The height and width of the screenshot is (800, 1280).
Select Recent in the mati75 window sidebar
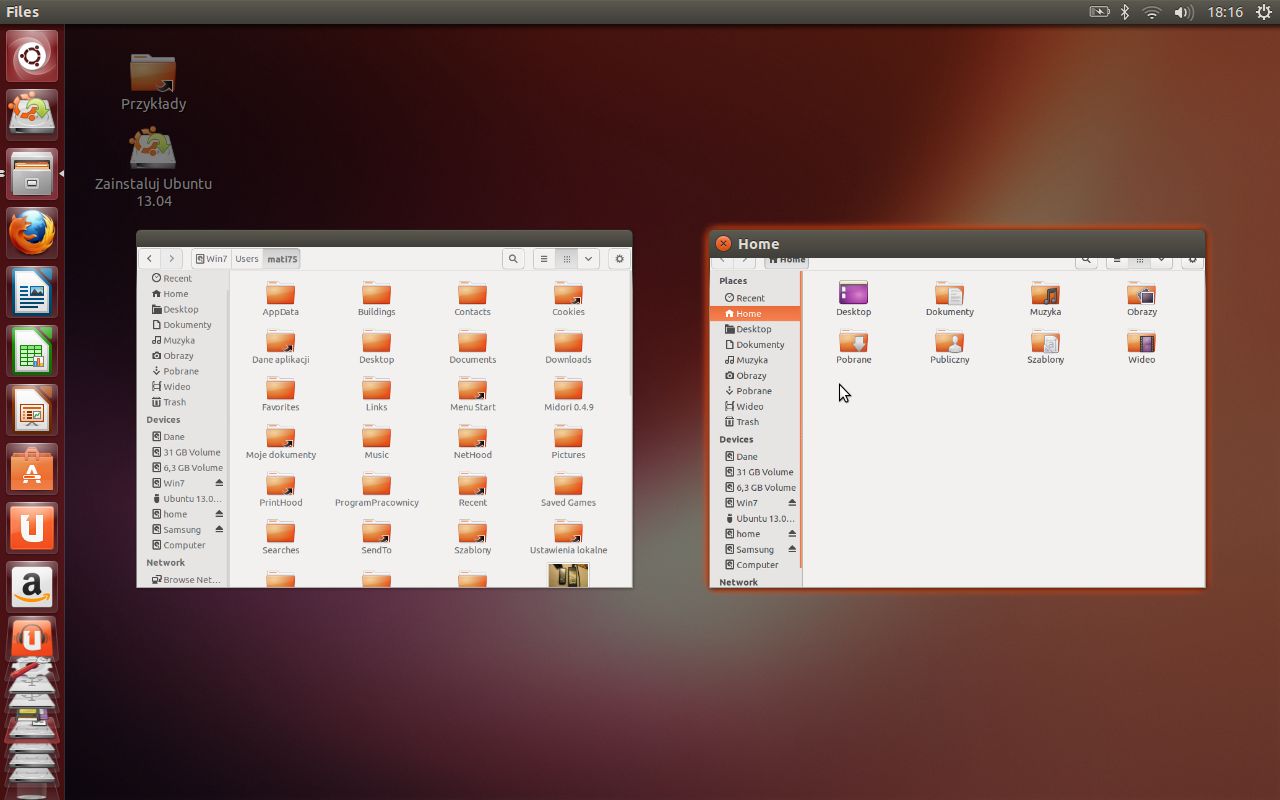coord(171,278)
